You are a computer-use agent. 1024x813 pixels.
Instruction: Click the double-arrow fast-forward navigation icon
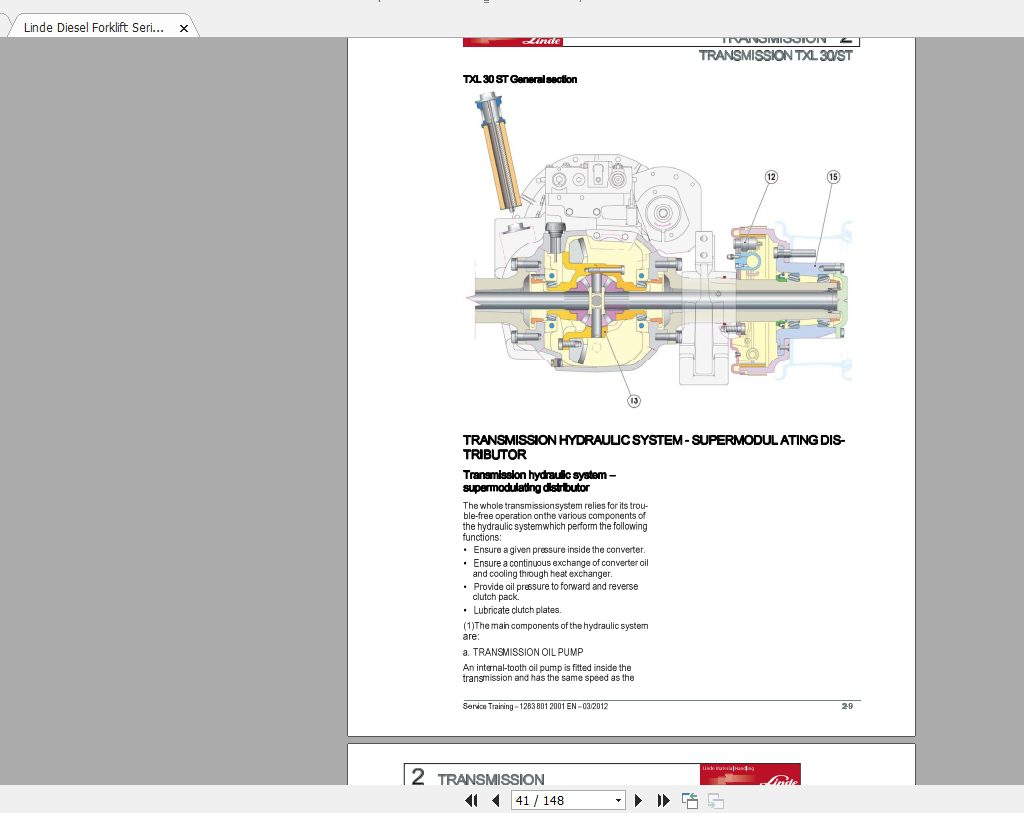663,800
